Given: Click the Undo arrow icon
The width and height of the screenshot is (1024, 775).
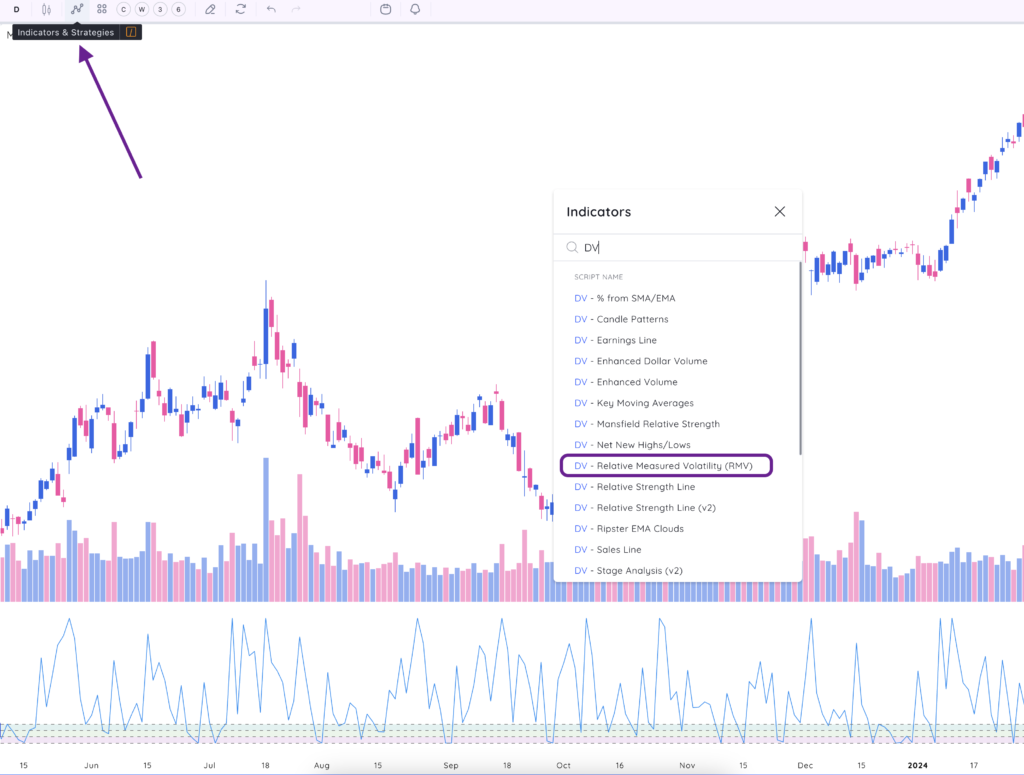Looking at the screenshot, I should (270, 10).
